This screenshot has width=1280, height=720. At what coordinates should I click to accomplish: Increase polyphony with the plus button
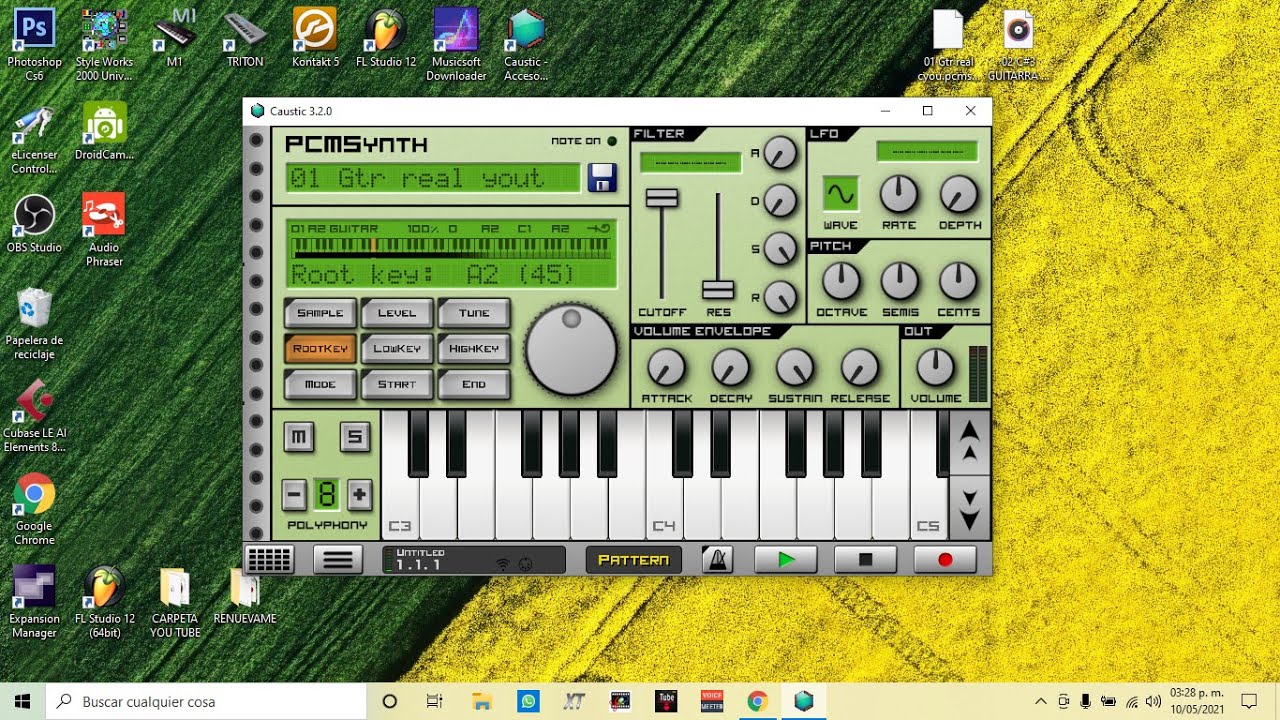click(x=360, y=494)
